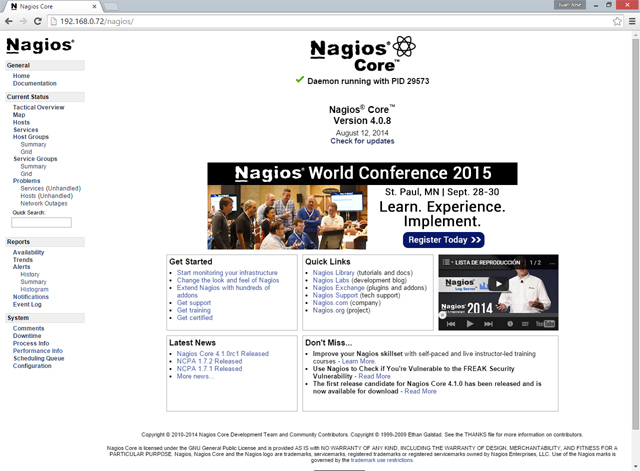Open Problems page

tap(27, 181)
